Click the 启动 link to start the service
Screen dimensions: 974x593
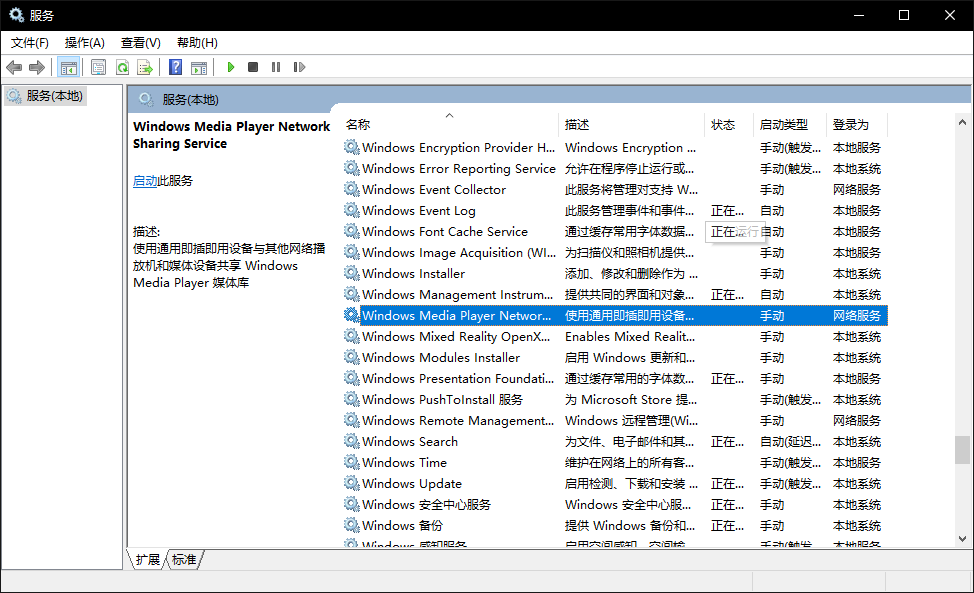145,181
